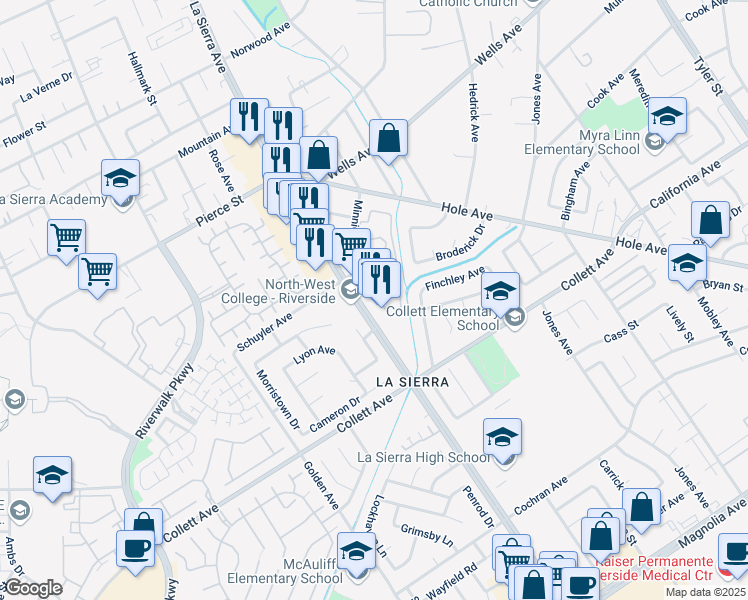Image resolution: width=748 pixels, height=600 pixels.
Task: Select the school marker above Bryan St
Action: [687, 263]
